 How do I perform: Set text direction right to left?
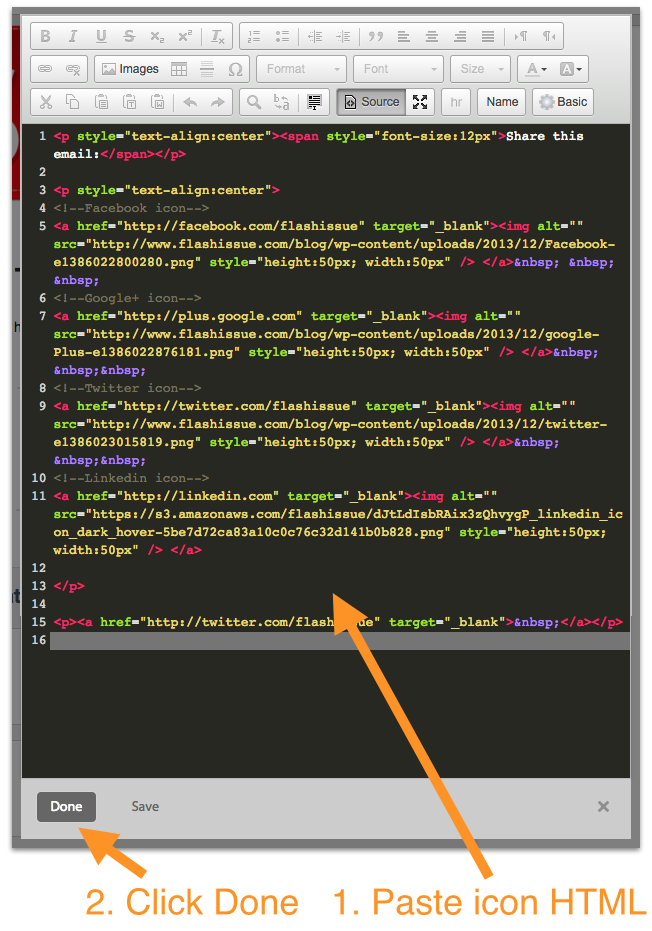point(549,36)
